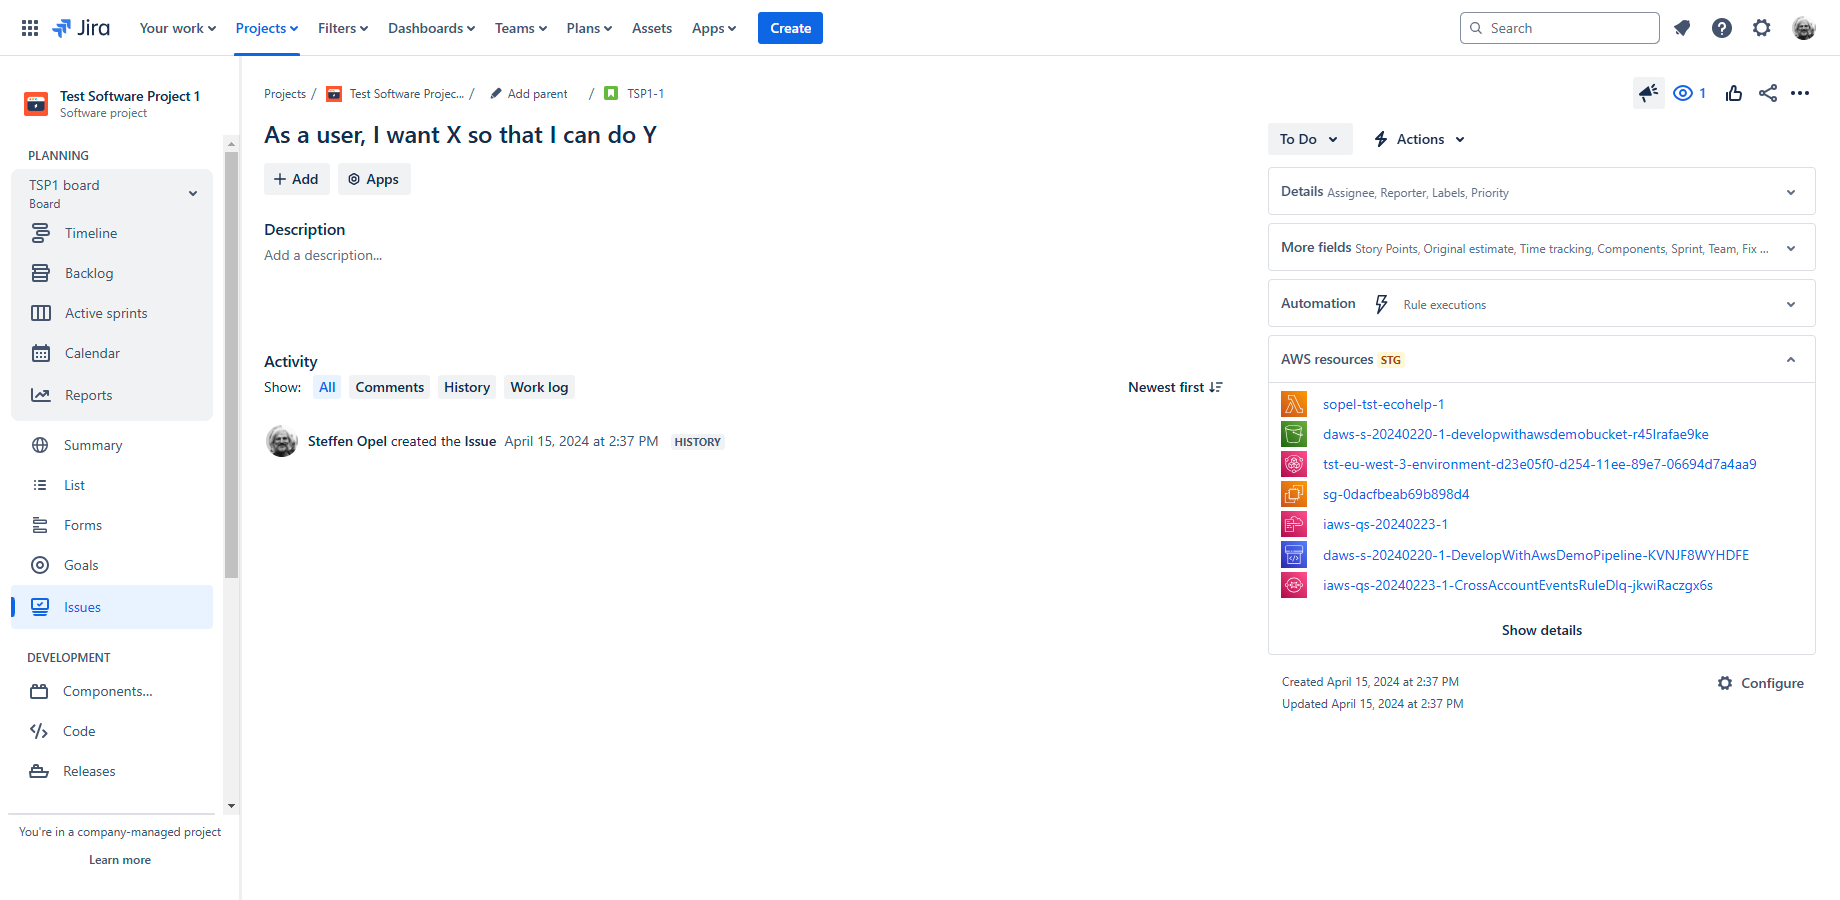Open the Dashboards menu
The width and height of the screenshot is (1840, 900).
click(x=431, y=28)
